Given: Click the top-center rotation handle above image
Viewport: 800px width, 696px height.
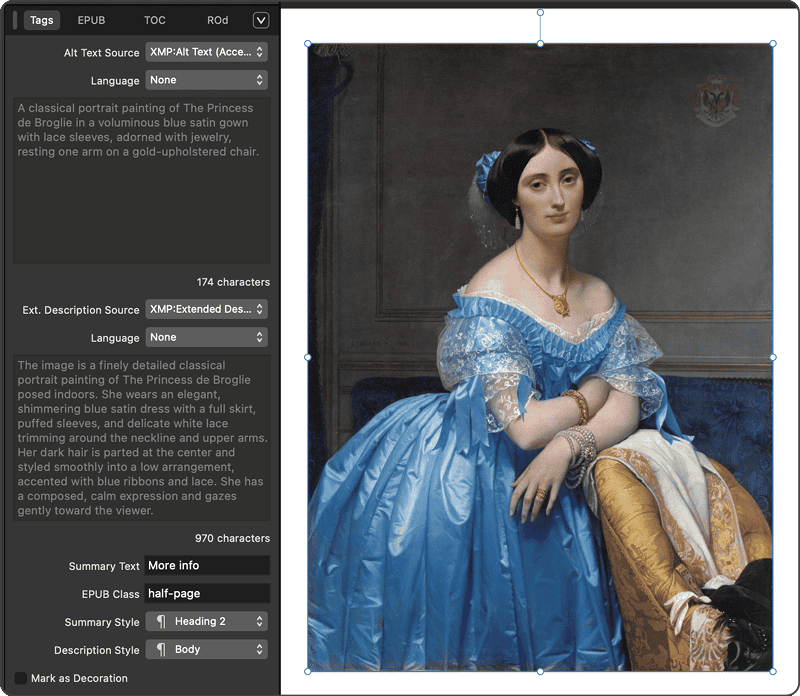Looking at the screenshot, I should click(x=540, y=12).
